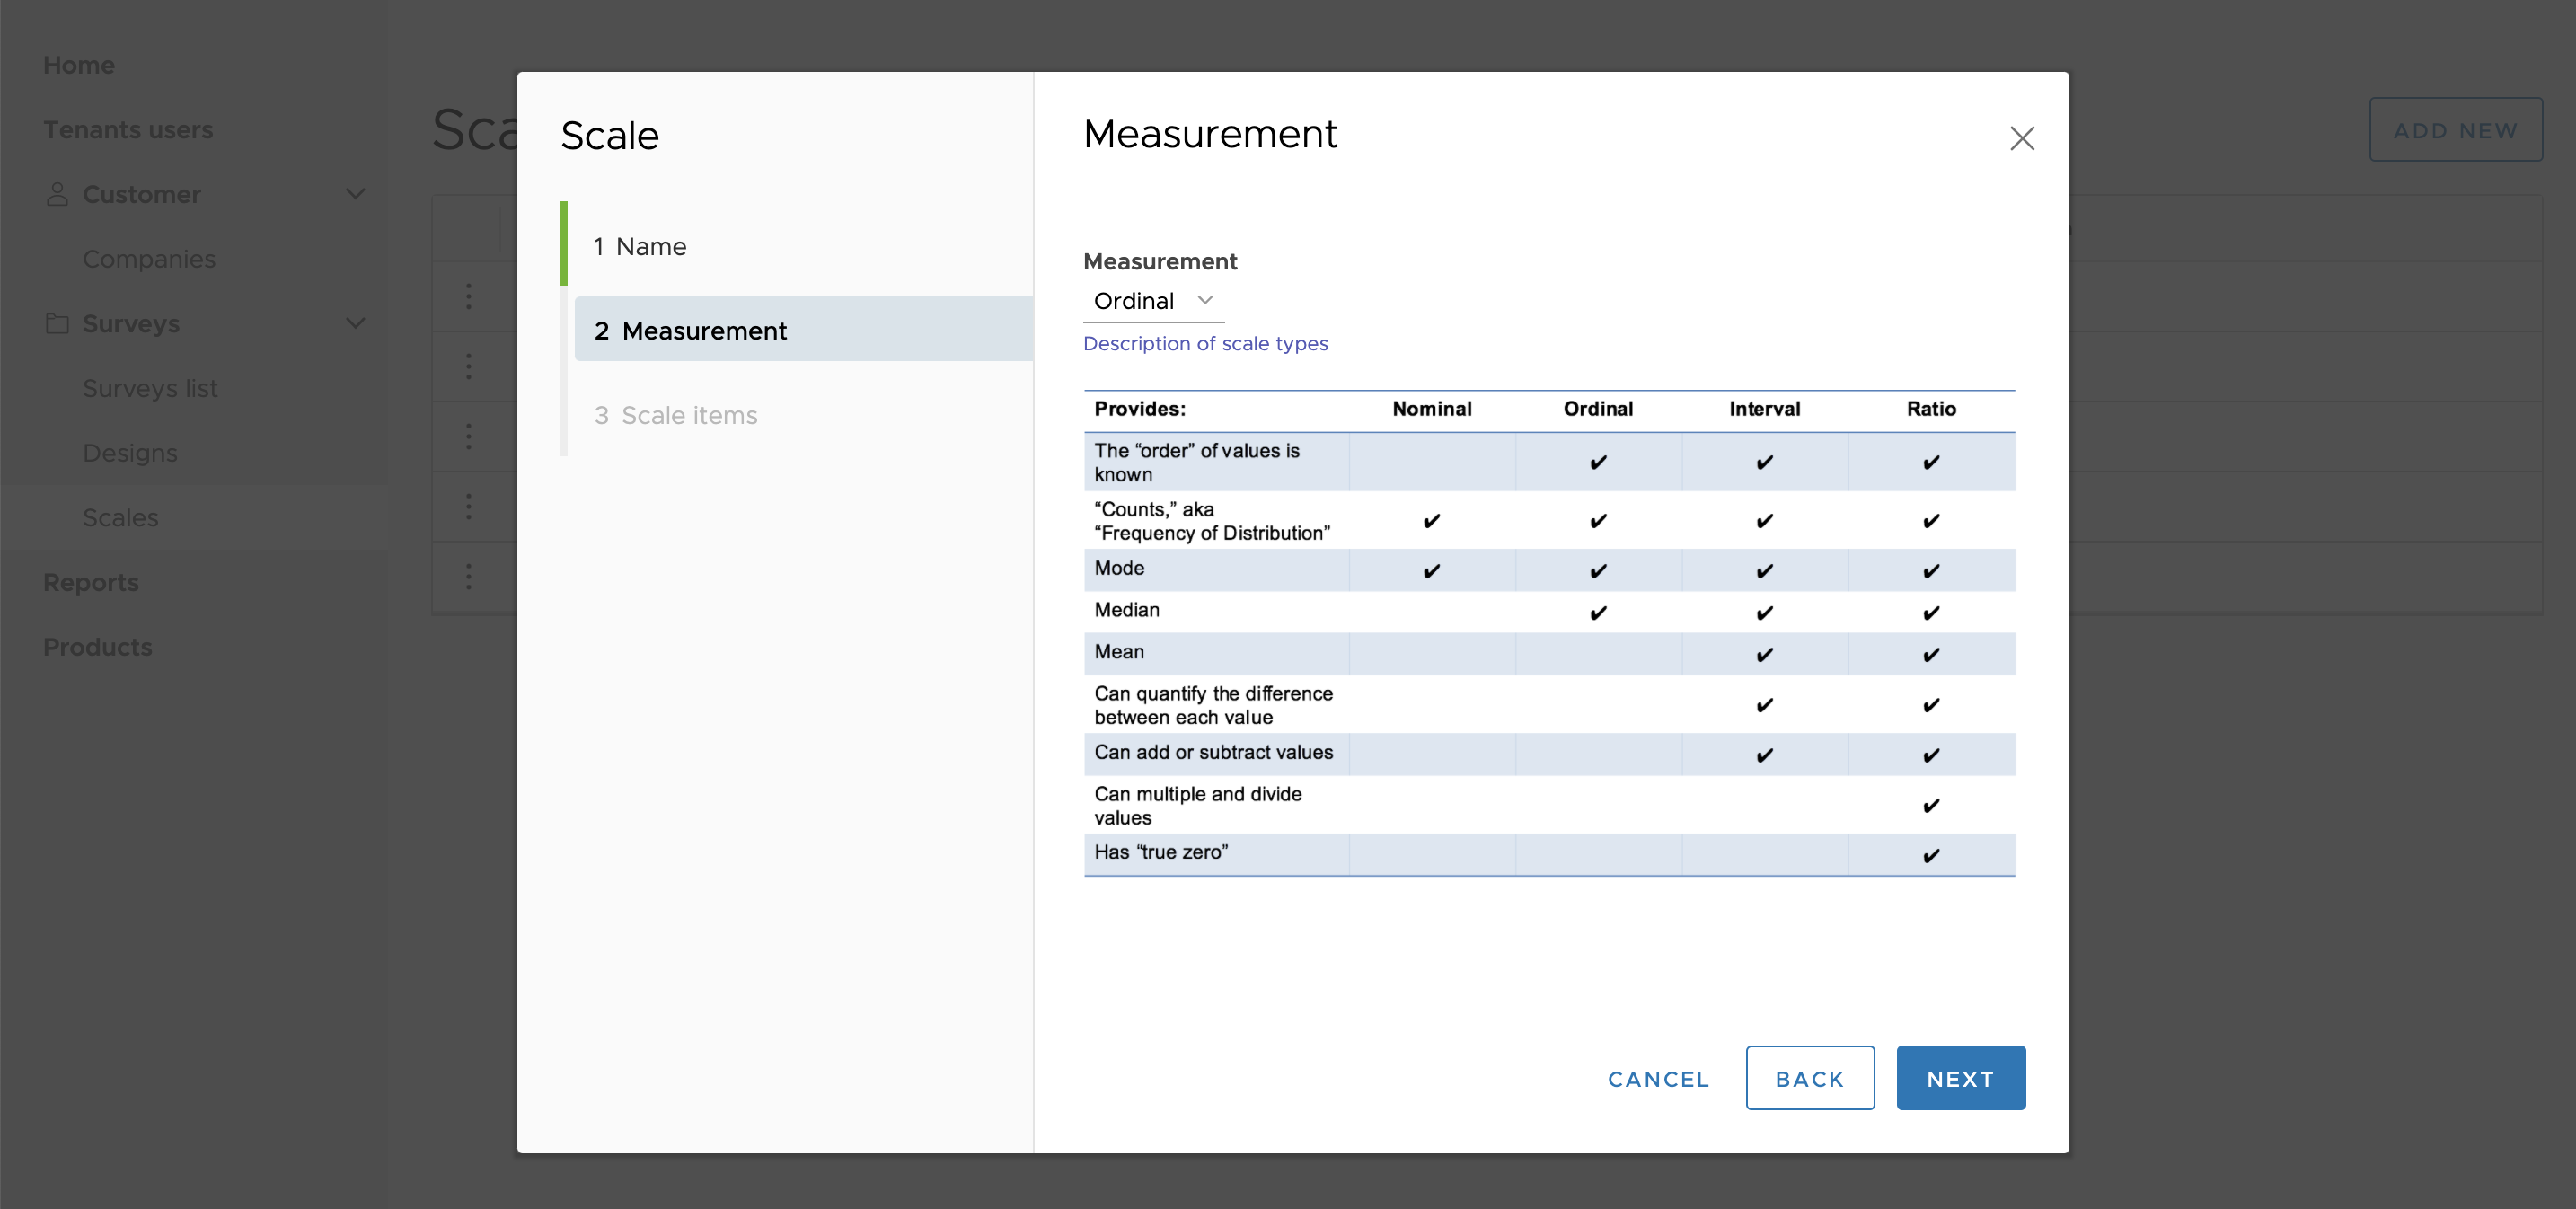Click the Ordinal checkmark in Mode row
2576x1209 pixels.
[x=1598, y=571]
